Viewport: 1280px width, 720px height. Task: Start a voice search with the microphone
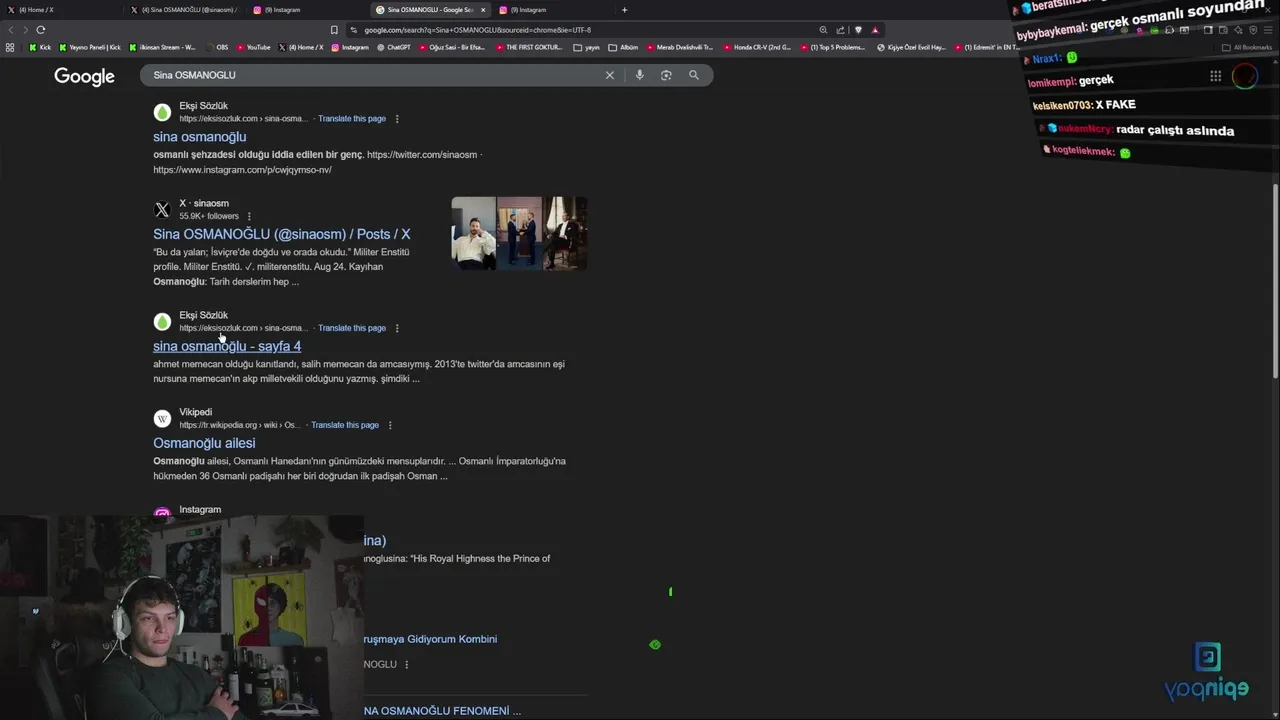coord(639,75)
